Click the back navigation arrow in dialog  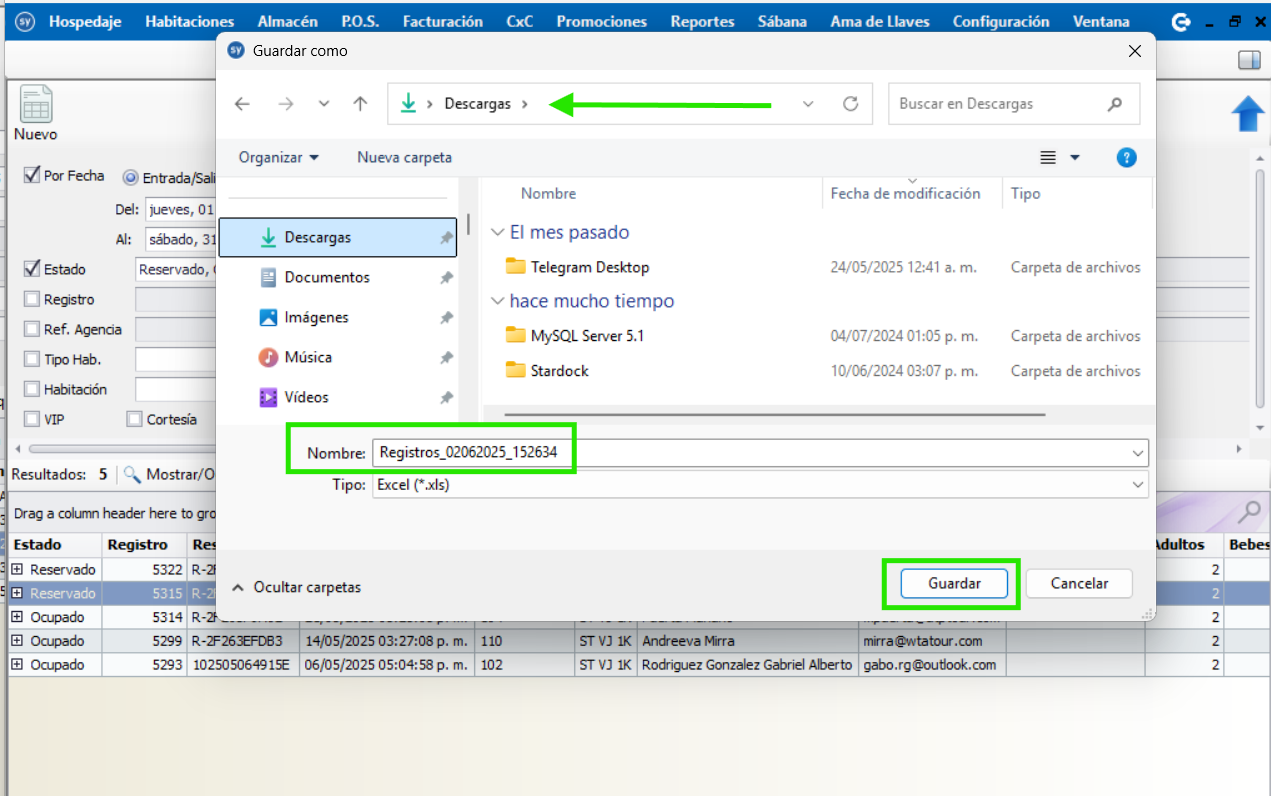click(x=242, y=104)
